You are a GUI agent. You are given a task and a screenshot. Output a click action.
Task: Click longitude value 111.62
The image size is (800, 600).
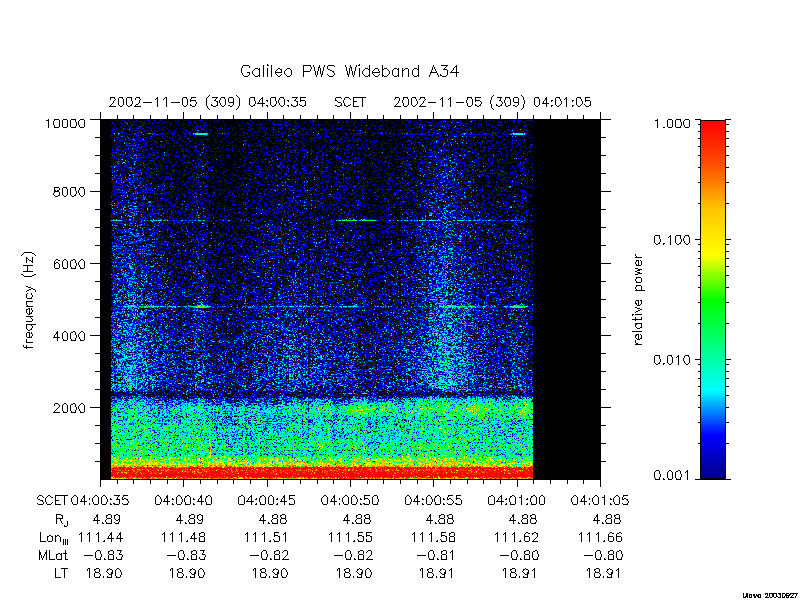tap(517, 537)
